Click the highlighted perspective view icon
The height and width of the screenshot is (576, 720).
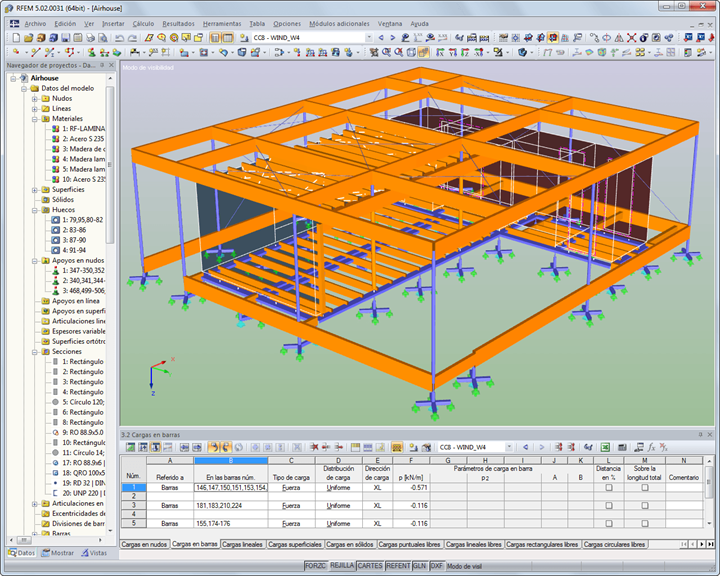(x=423, y=52)
